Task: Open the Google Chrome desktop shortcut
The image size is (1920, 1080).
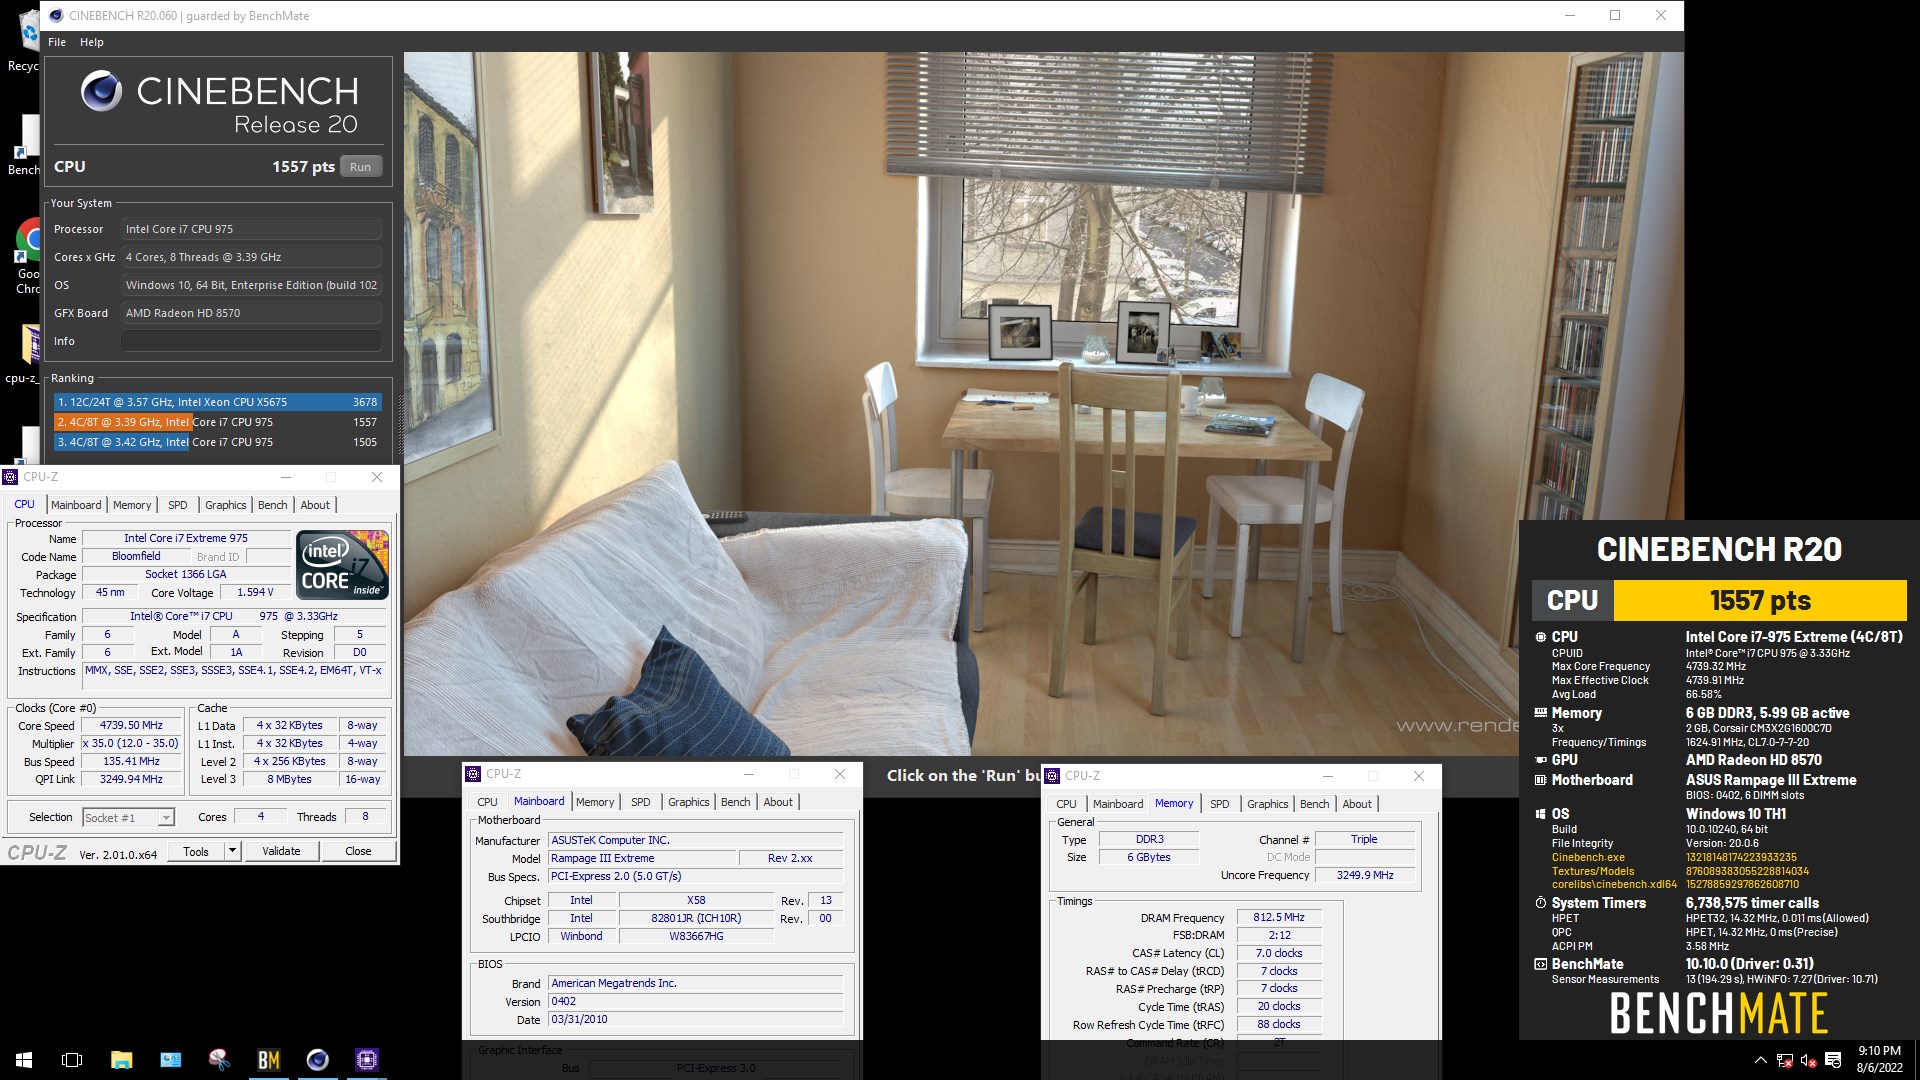Action: tap(30, 258)
